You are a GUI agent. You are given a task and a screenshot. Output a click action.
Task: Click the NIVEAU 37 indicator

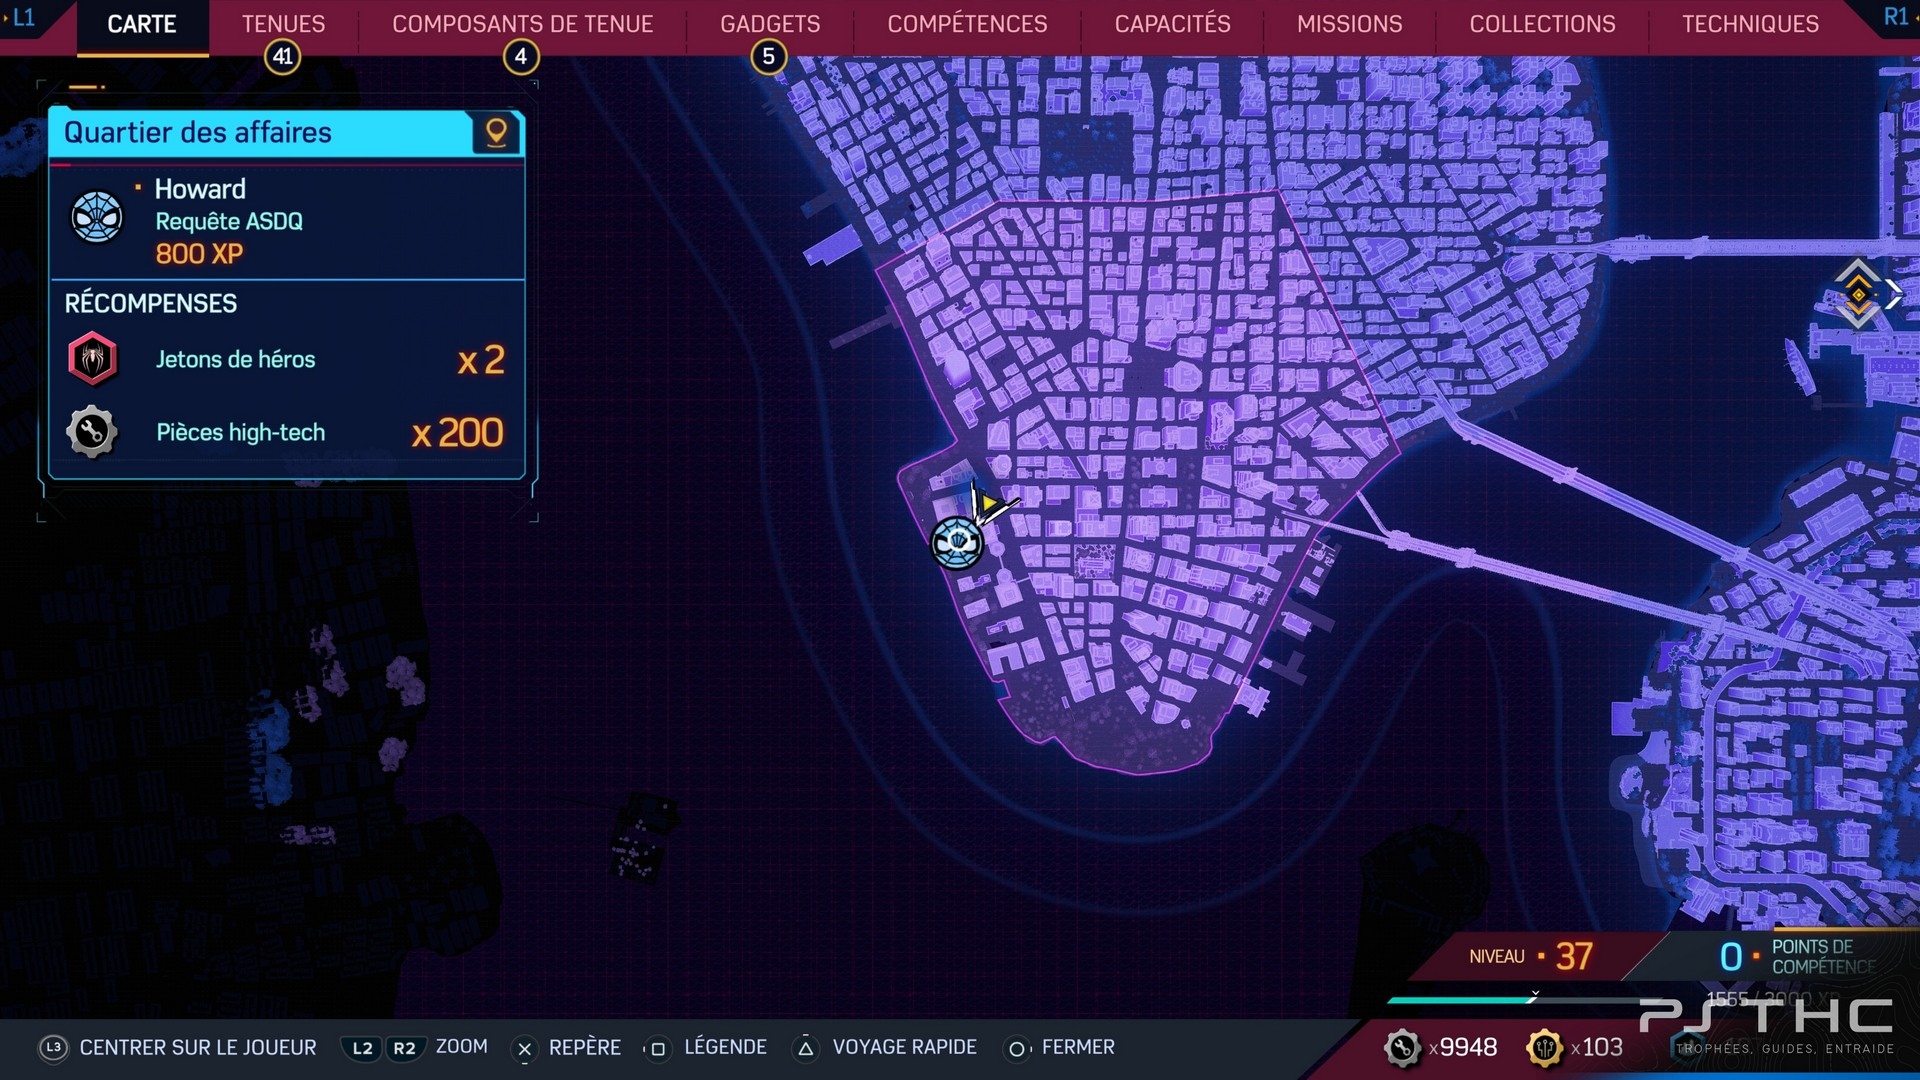[x=1531, y=957]
